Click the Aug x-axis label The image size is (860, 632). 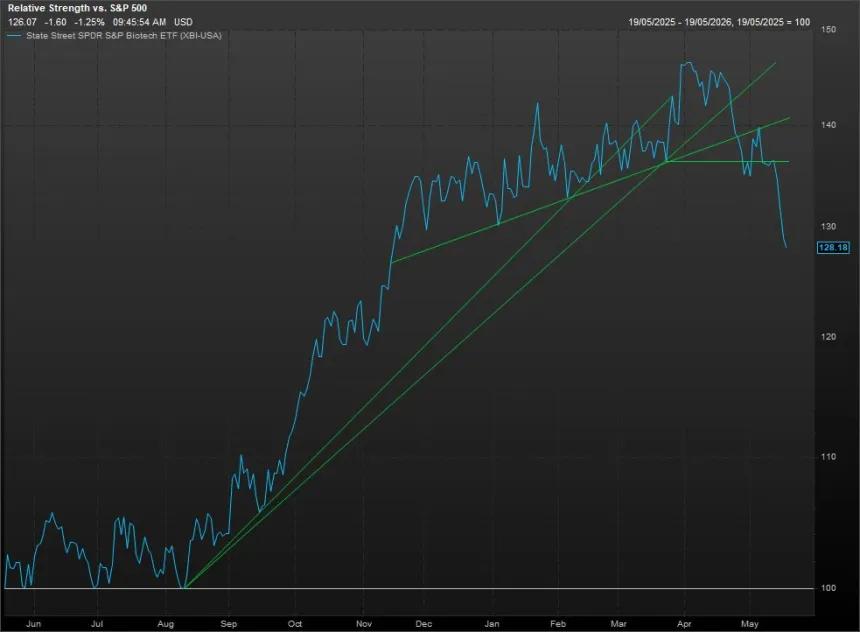pos(165,624)
